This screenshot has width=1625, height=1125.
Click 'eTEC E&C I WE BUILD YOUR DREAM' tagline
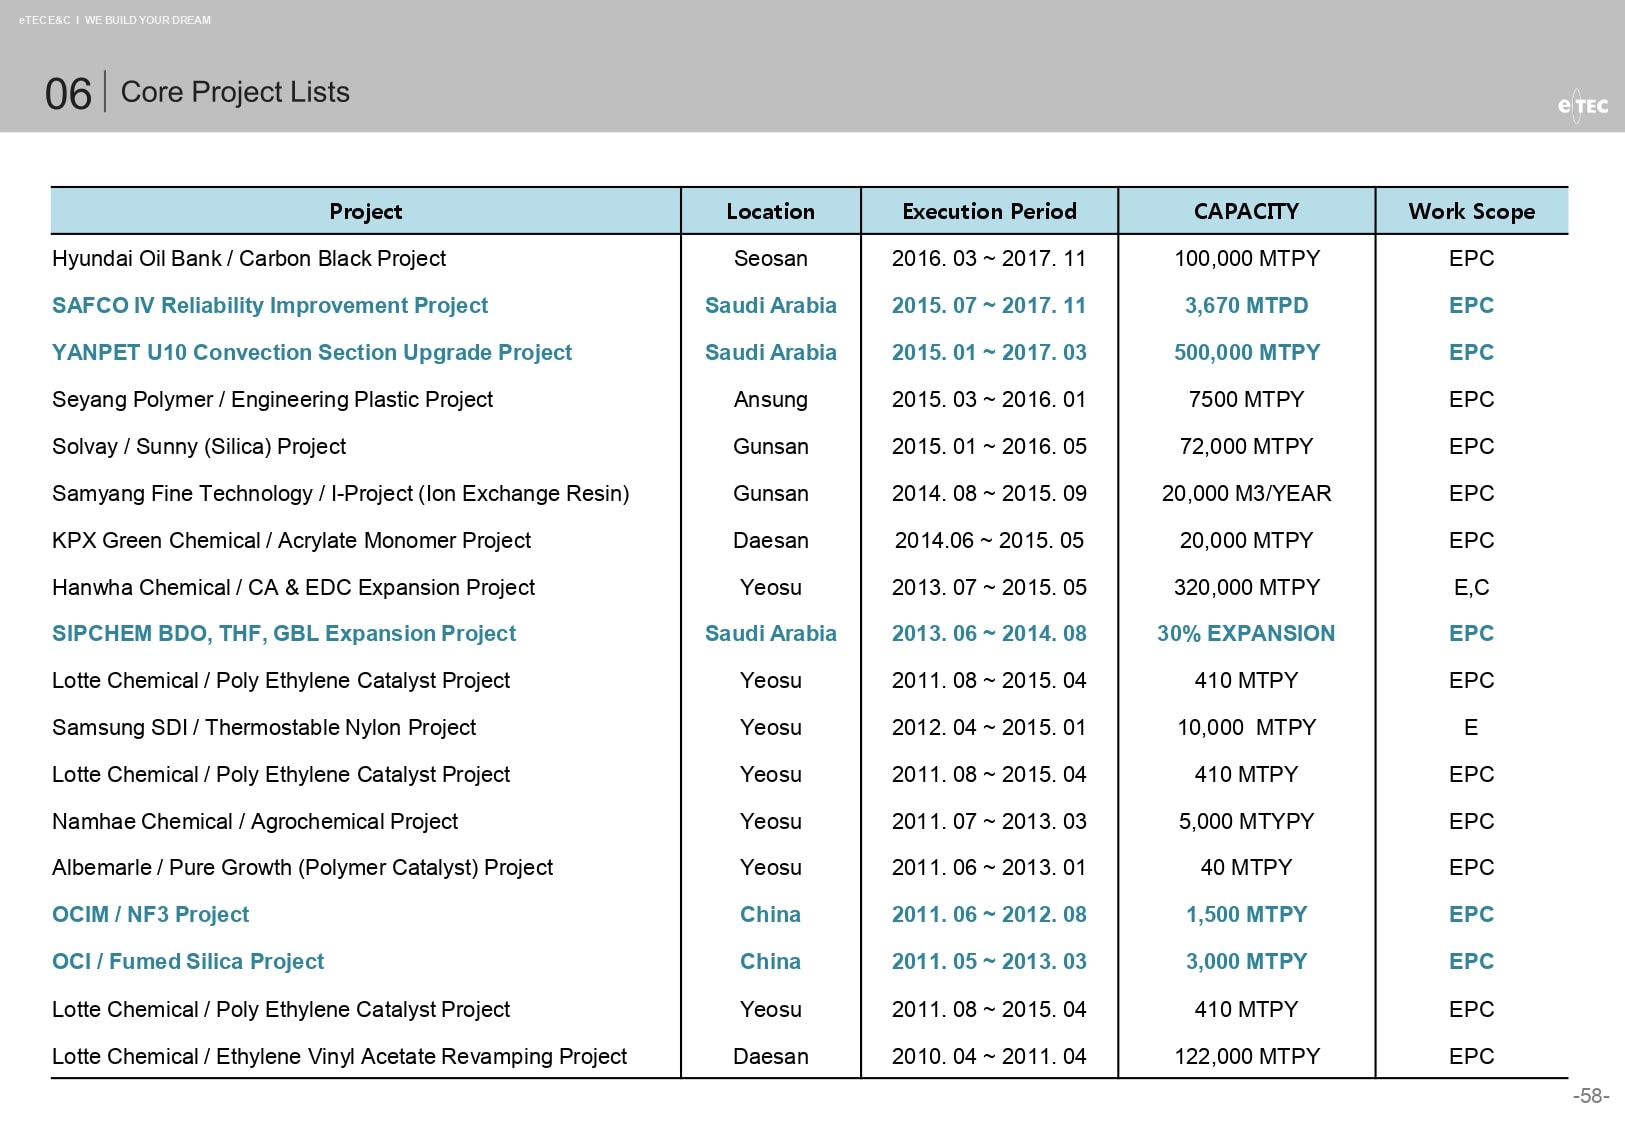115,20
